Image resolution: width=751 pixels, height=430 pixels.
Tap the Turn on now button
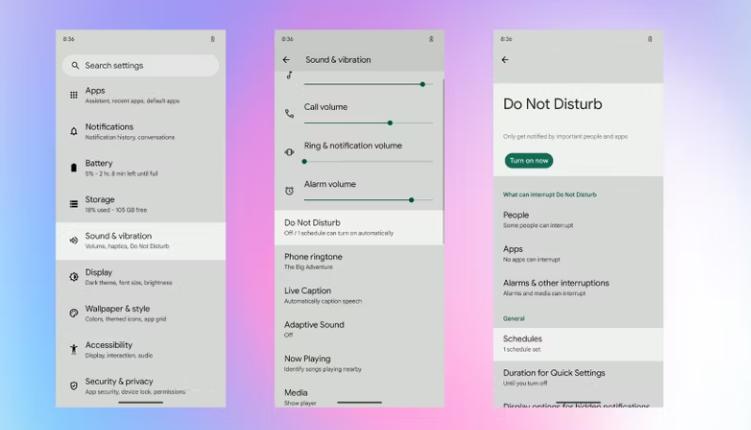[529, 160]
